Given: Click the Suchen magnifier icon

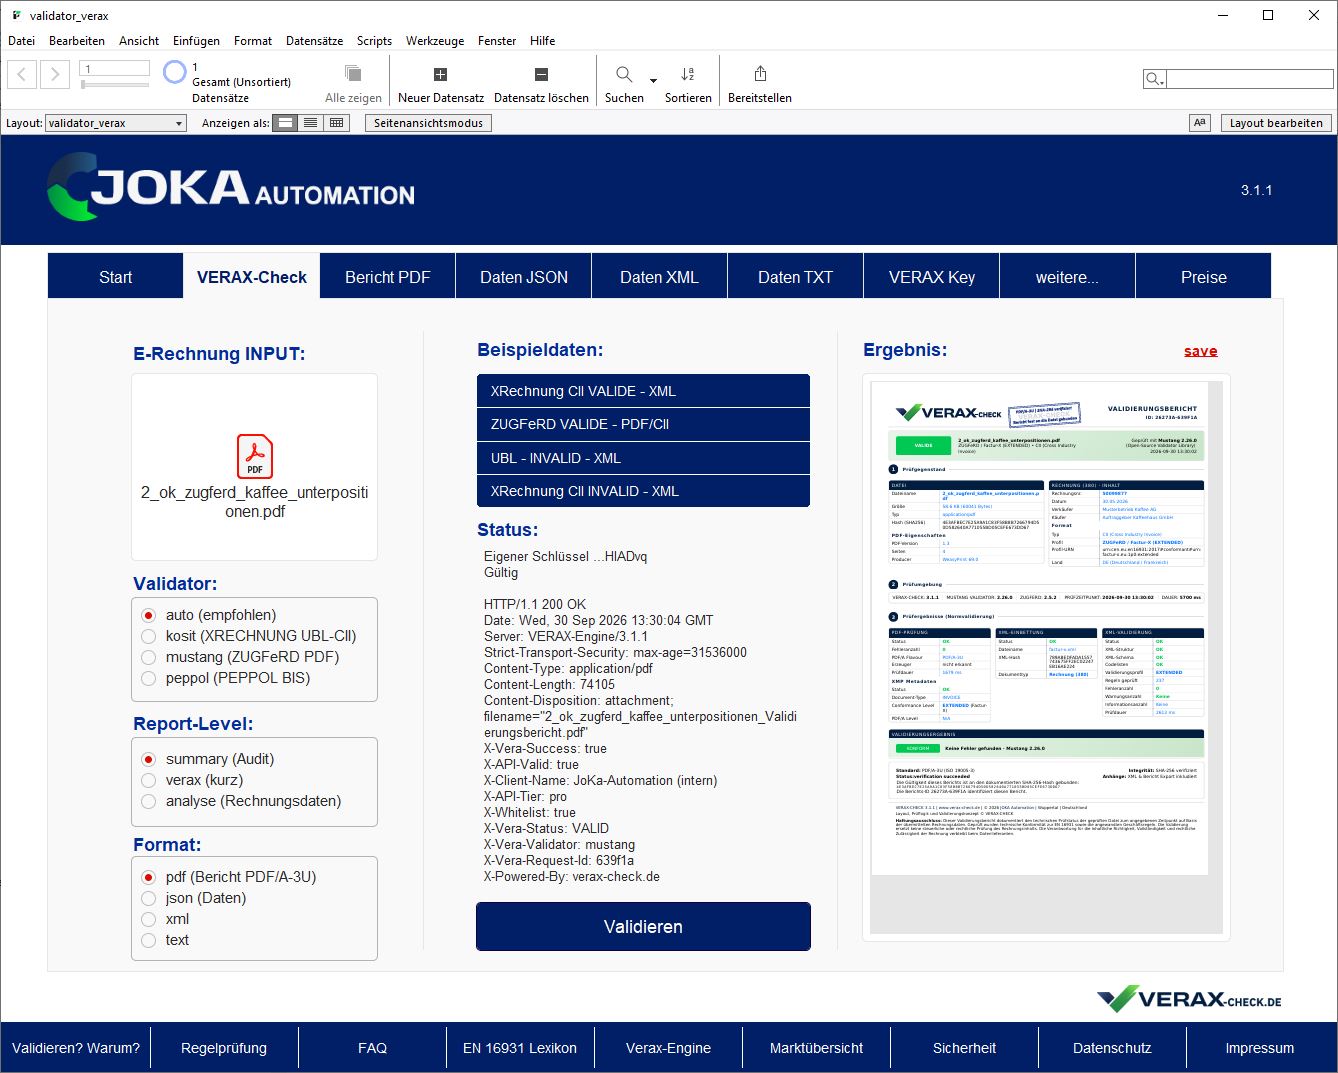Looking at the screenshot, I should click(624, 75).
